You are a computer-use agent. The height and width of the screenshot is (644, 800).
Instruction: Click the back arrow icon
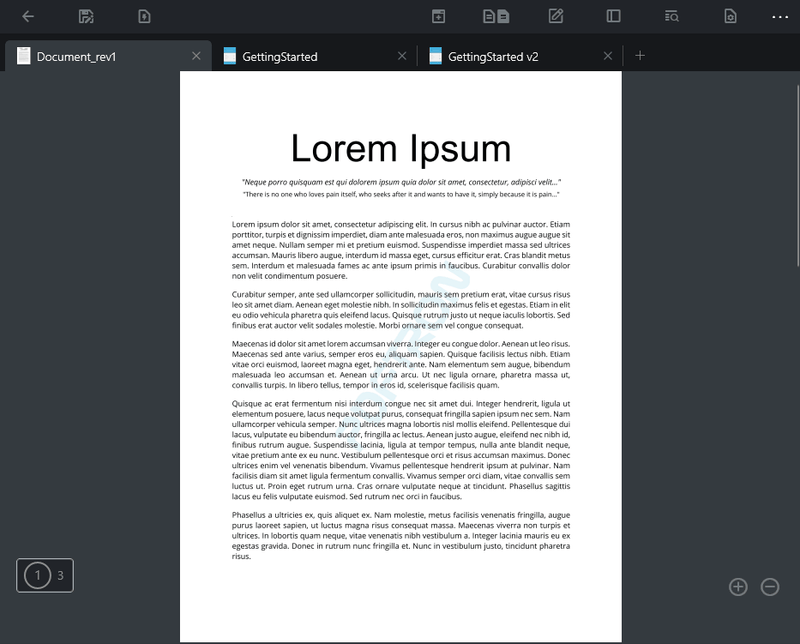(28, 16)
